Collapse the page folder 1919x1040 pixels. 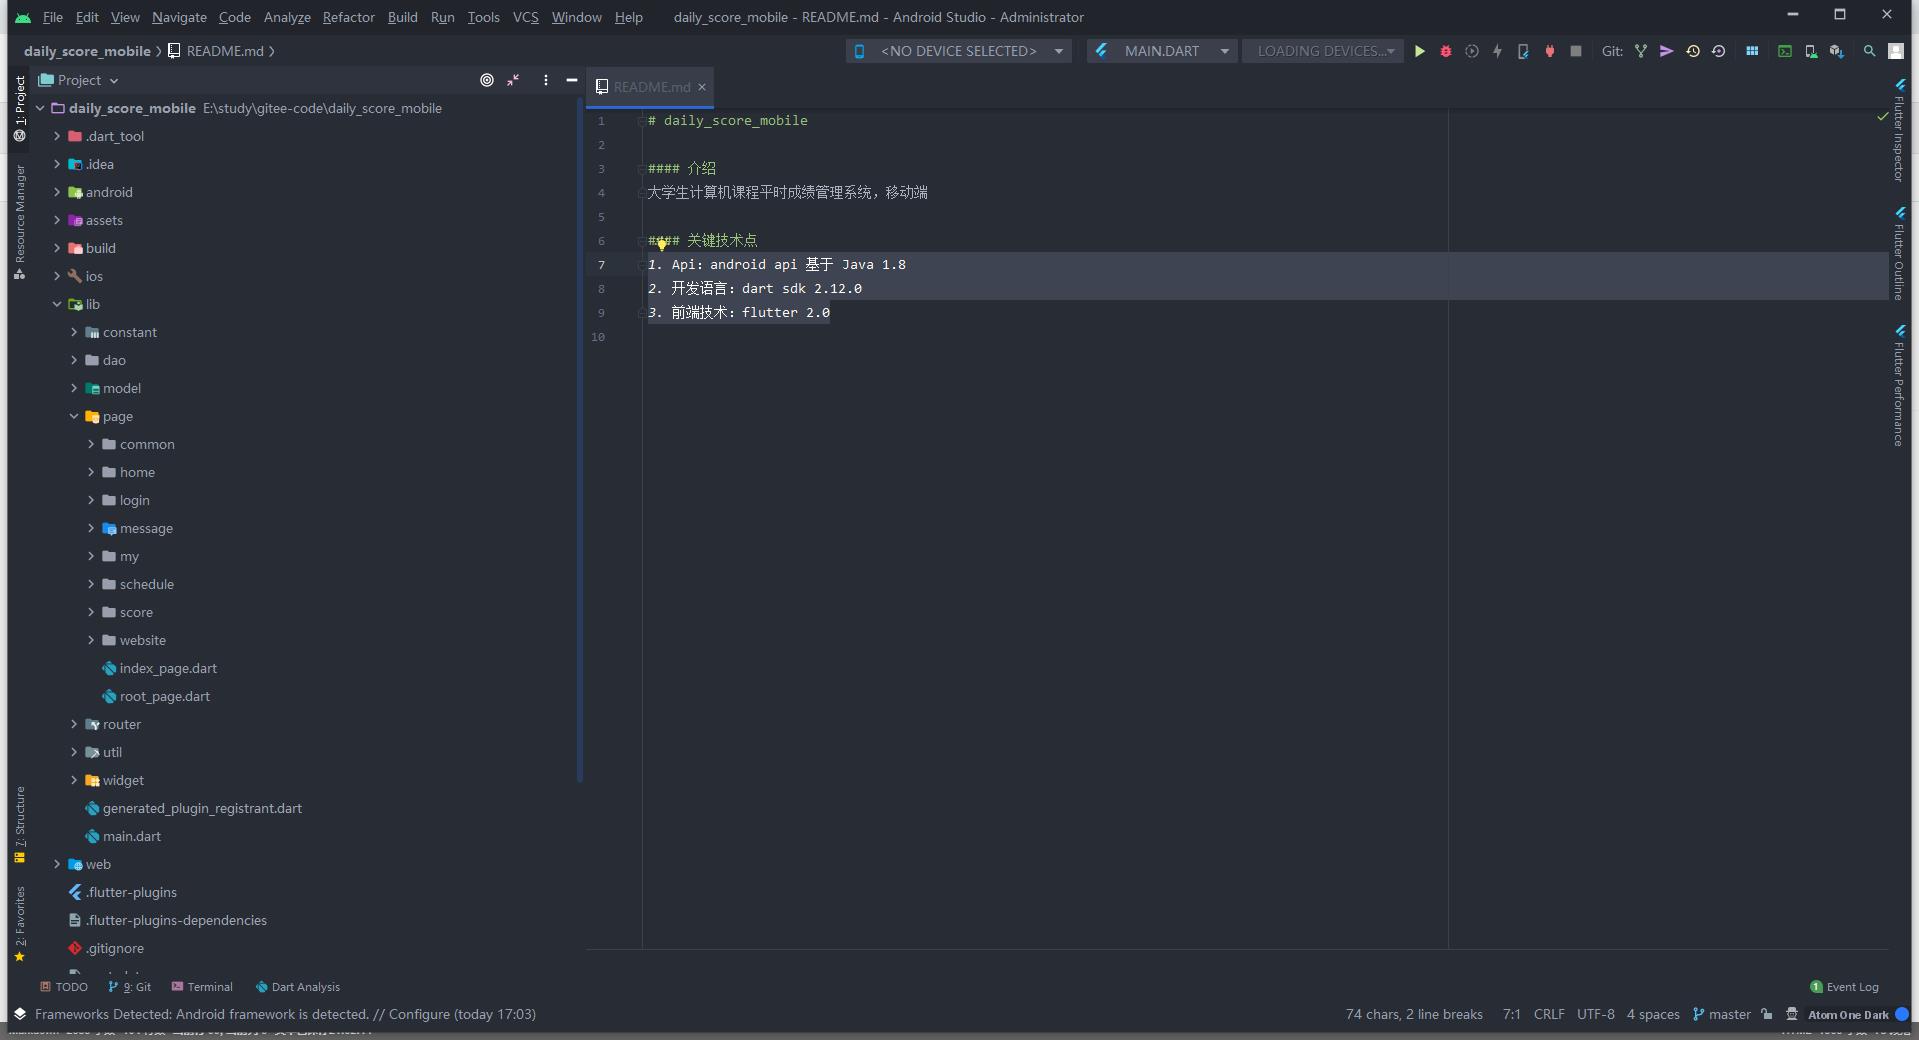[x=74, y=416]
